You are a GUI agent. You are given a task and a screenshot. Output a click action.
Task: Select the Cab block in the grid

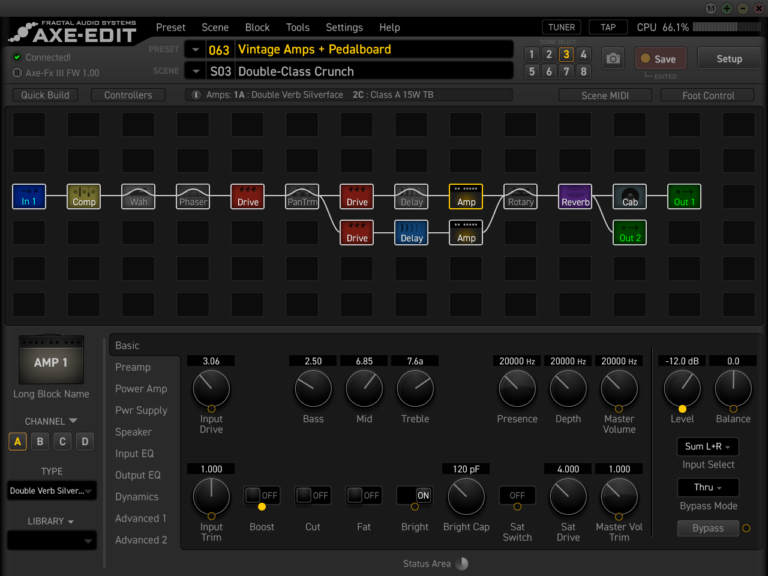click(629, 196)
